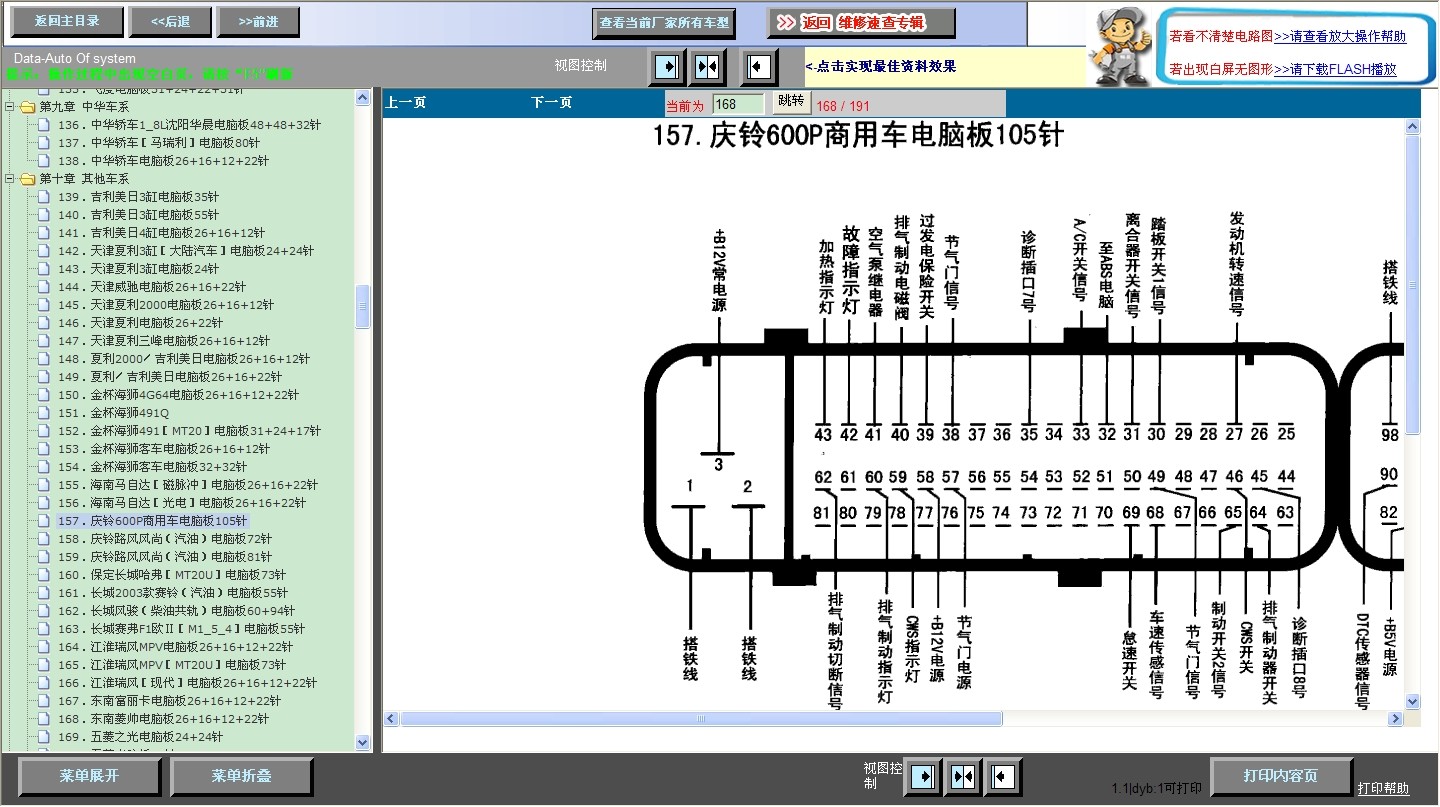
Task: Open the >>请下载FLASH播放 link
Action: [1335, 70]
